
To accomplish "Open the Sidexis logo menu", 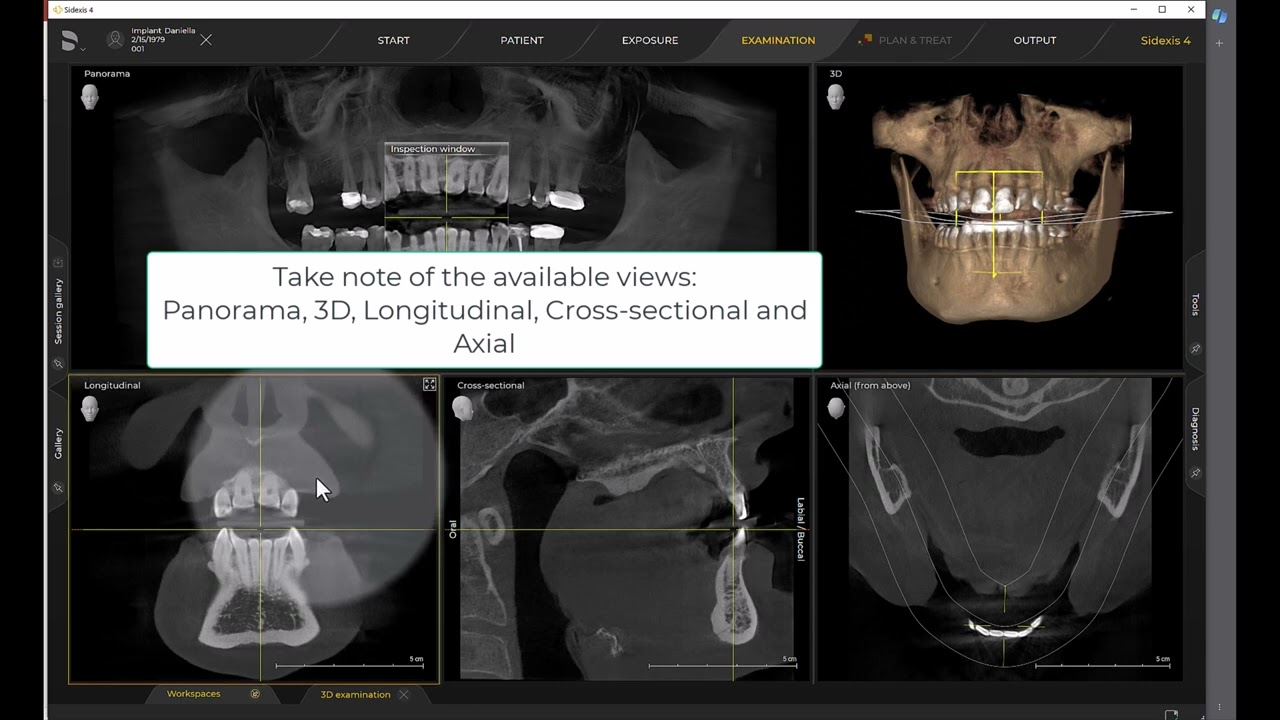I will point(71,41).
